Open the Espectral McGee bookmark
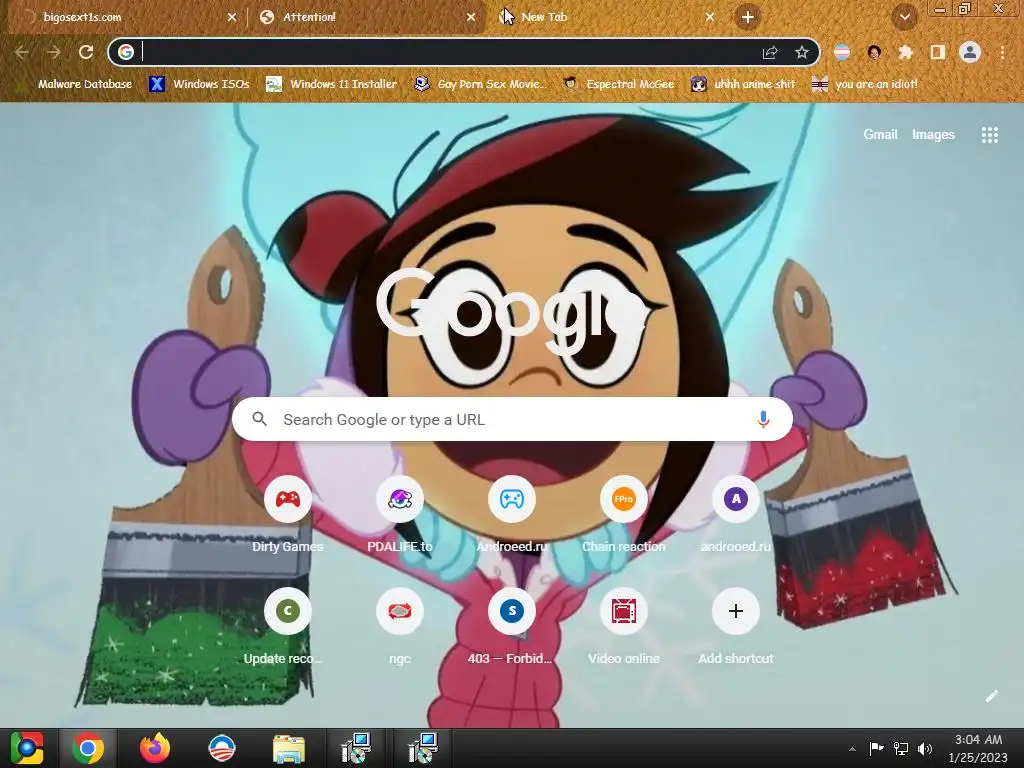The image size is (1024, 768). (619, 84)
